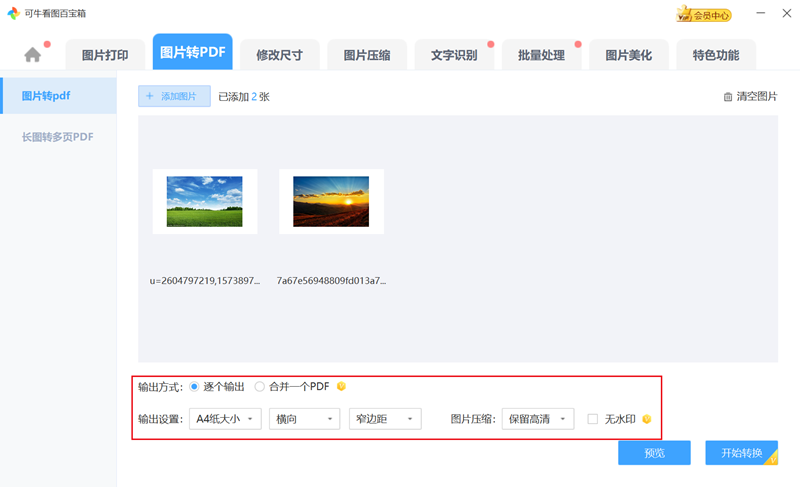Switch to the 图片打印 tab
The height and width of the screenshot is (487, 800).
tap(105, 55)
